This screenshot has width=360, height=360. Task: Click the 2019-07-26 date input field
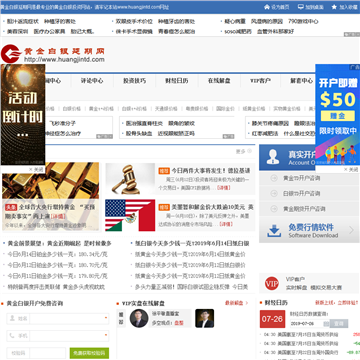pos(306,324)
